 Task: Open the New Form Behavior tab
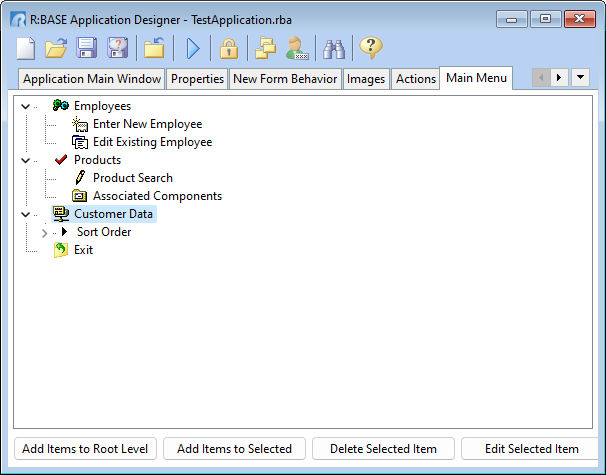pos(285,79)
